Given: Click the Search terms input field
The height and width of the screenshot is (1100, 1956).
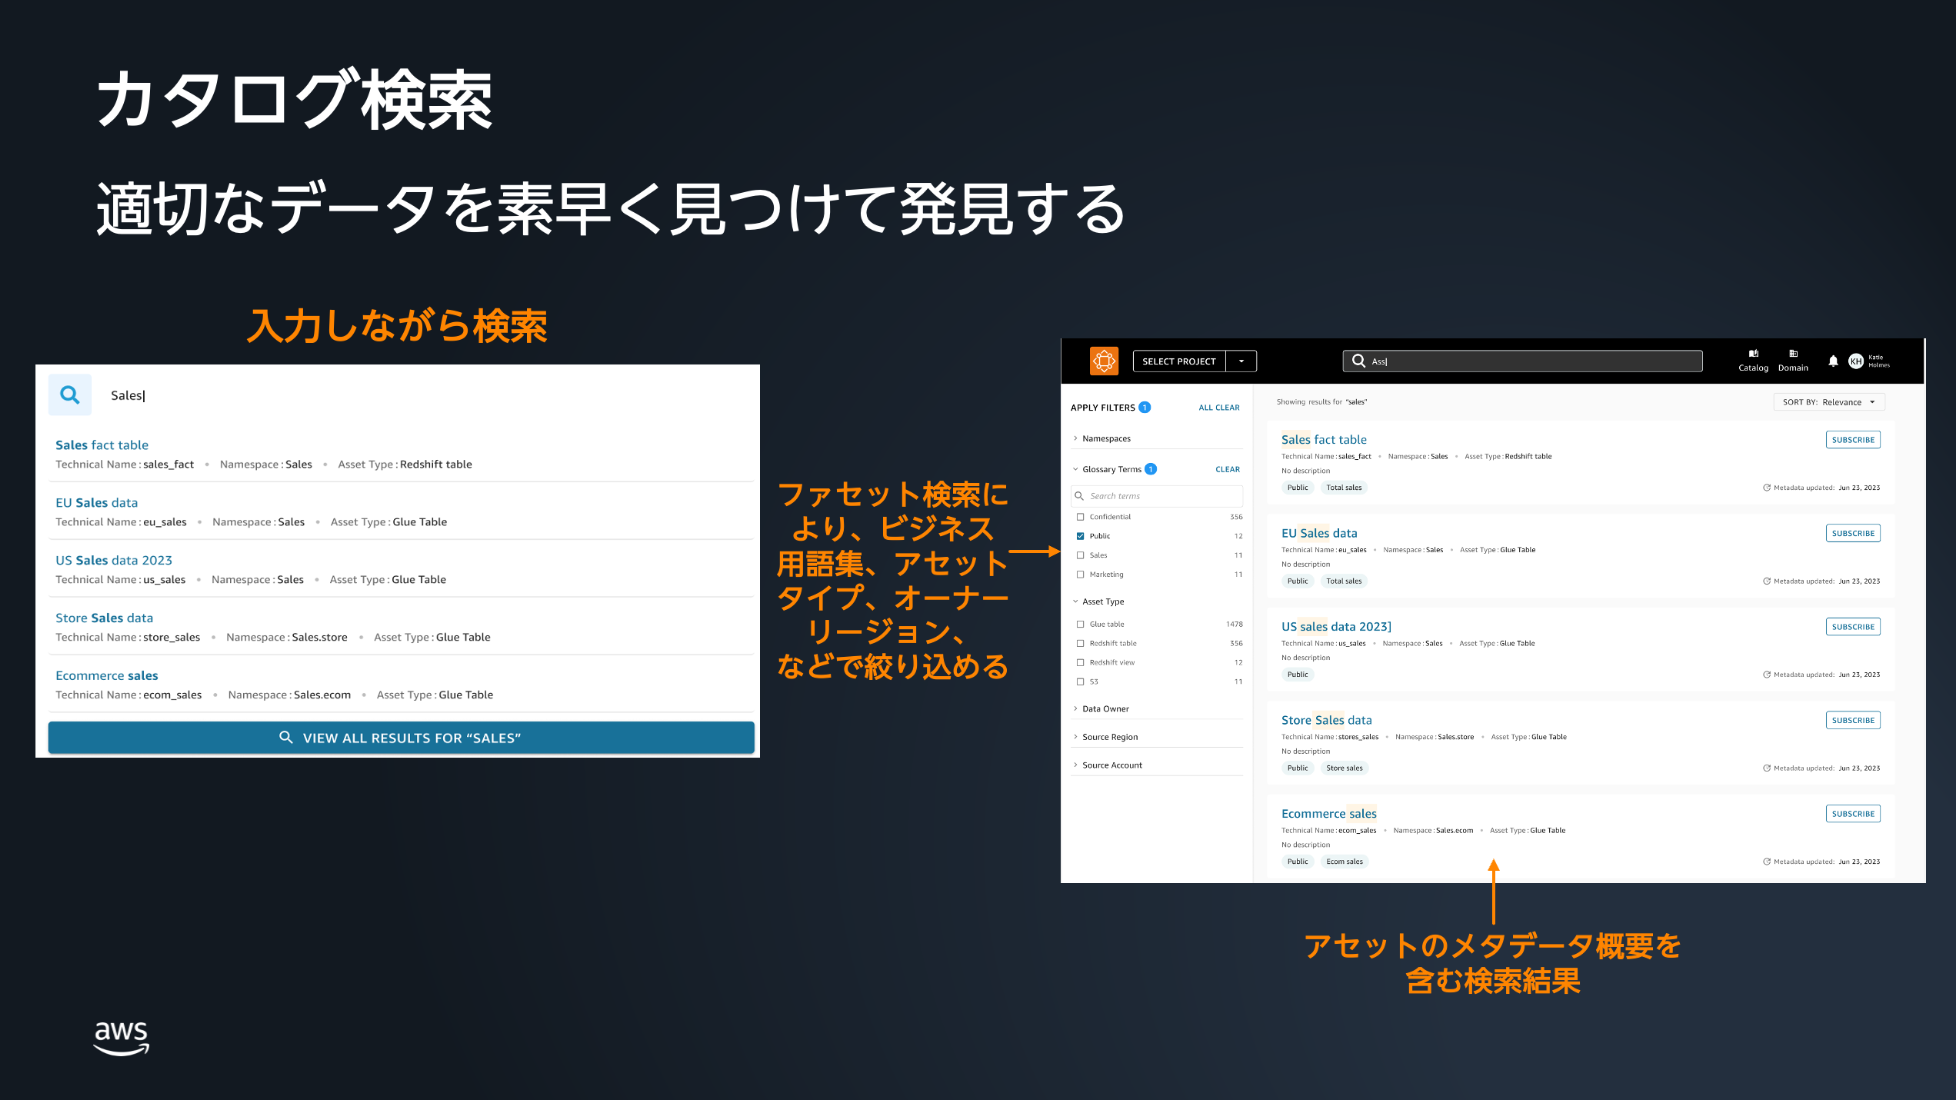Looking at the screenshot, I should (1160, 496).
